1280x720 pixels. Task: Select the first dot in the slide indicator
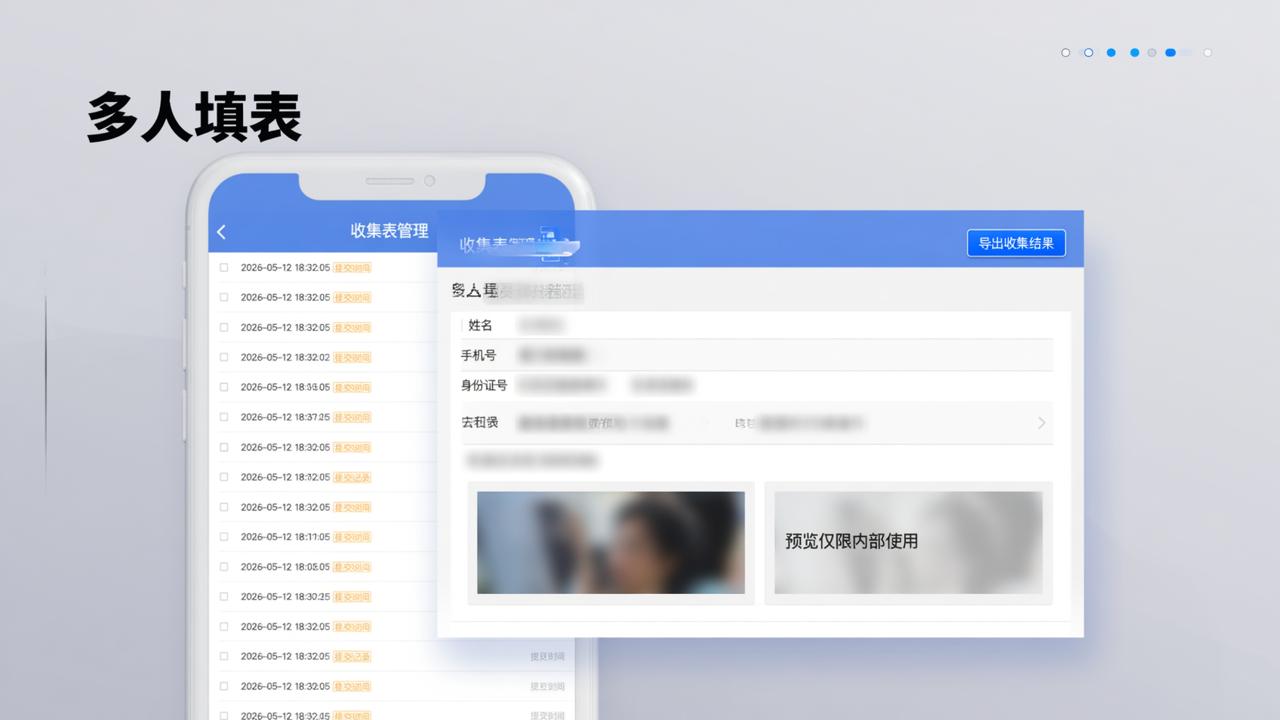(x=1065, y=53)
